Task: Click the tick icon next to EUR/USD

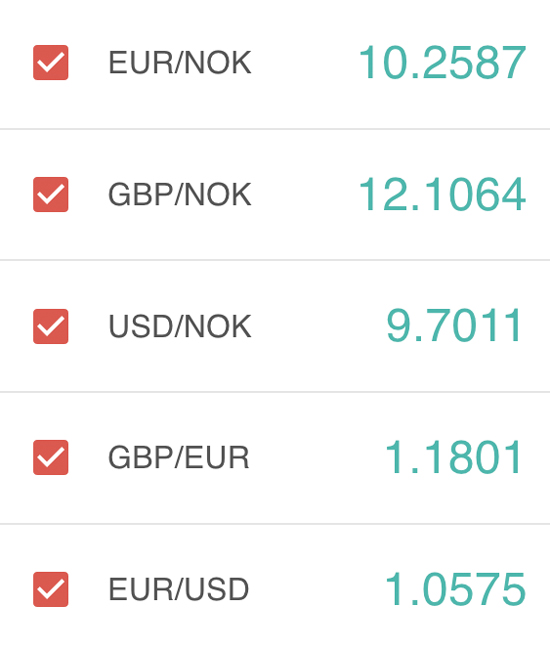Action: [x=51, y=589]
